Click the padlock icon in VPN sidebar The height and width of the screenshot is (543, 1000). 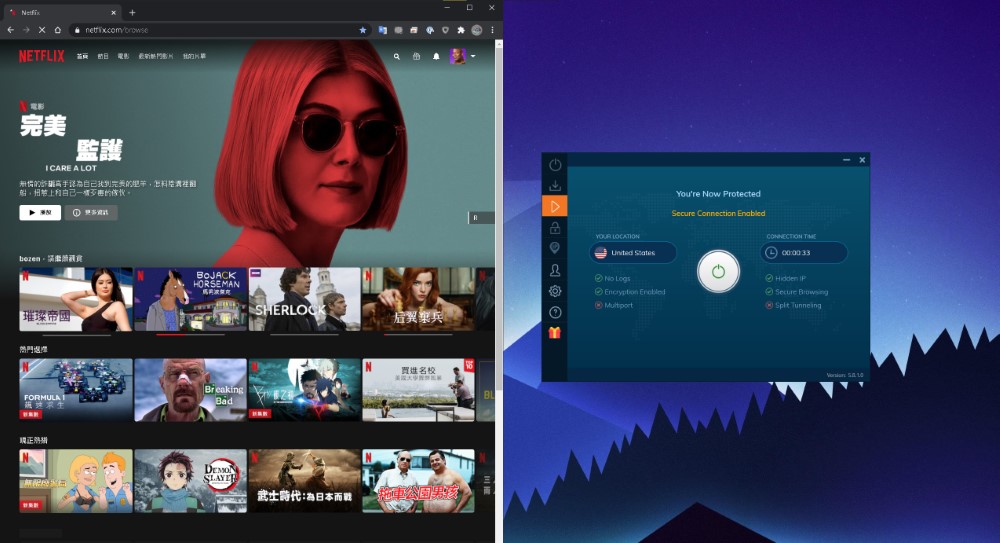(555, 228)
